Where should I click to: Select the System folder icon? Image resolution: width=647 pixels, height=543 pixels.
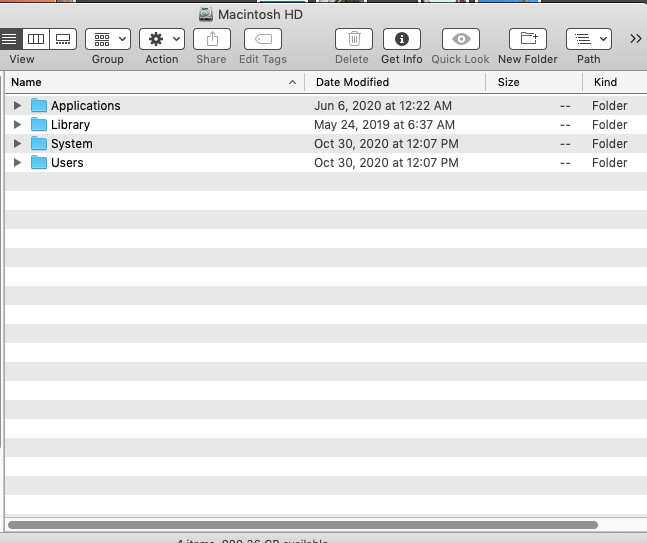click(x=39, y=144)
